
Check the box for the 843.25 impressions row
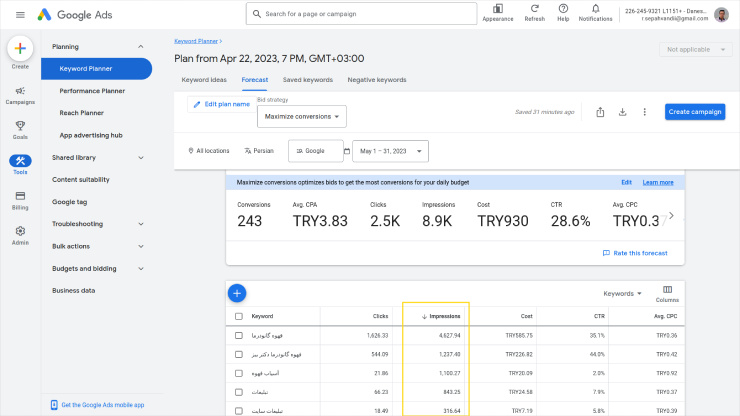pos(239,392)
